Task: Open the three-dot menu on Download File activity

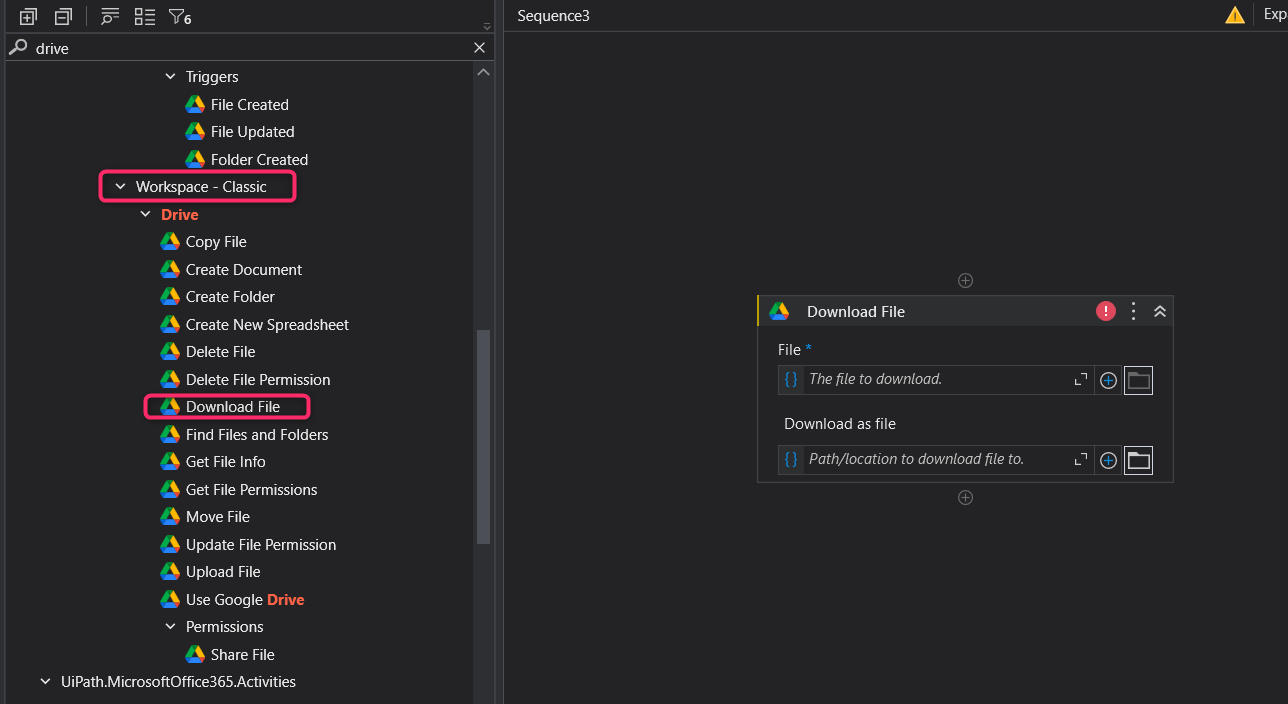Action: coord(1133,311)
